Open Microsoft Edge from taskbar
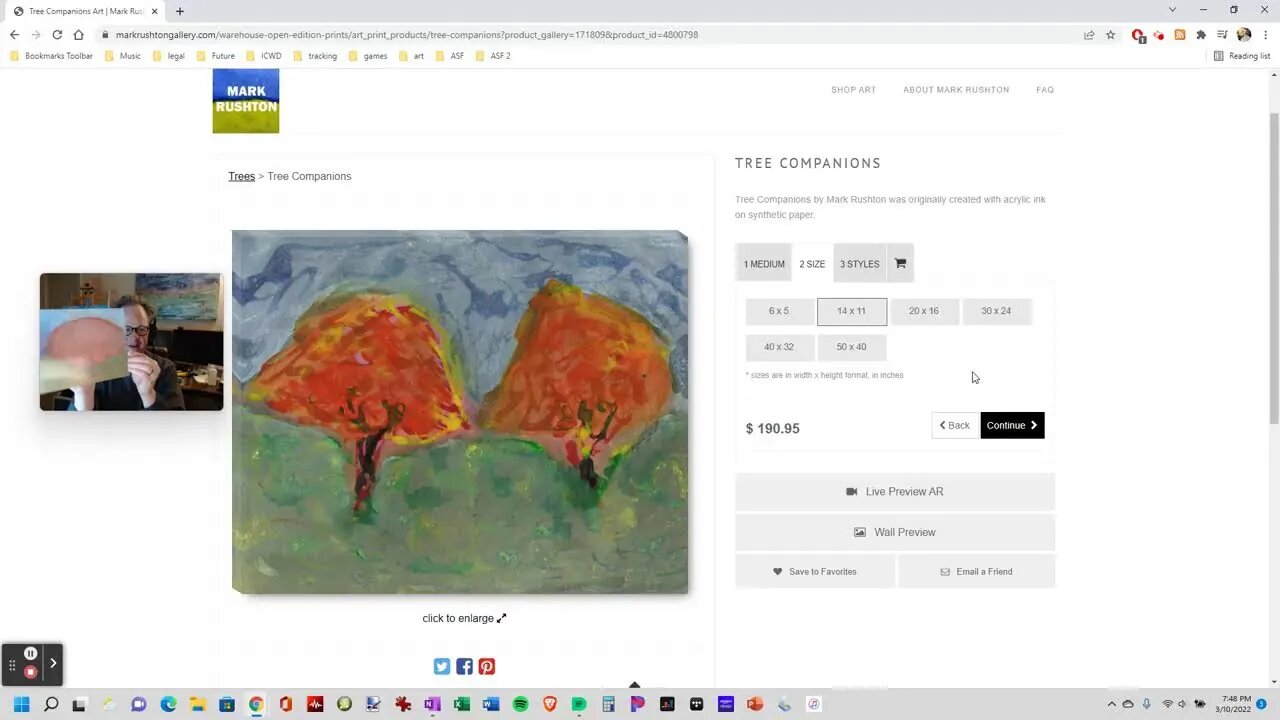1280x720 pixels. pyautogui.click(x=168, y=704)
